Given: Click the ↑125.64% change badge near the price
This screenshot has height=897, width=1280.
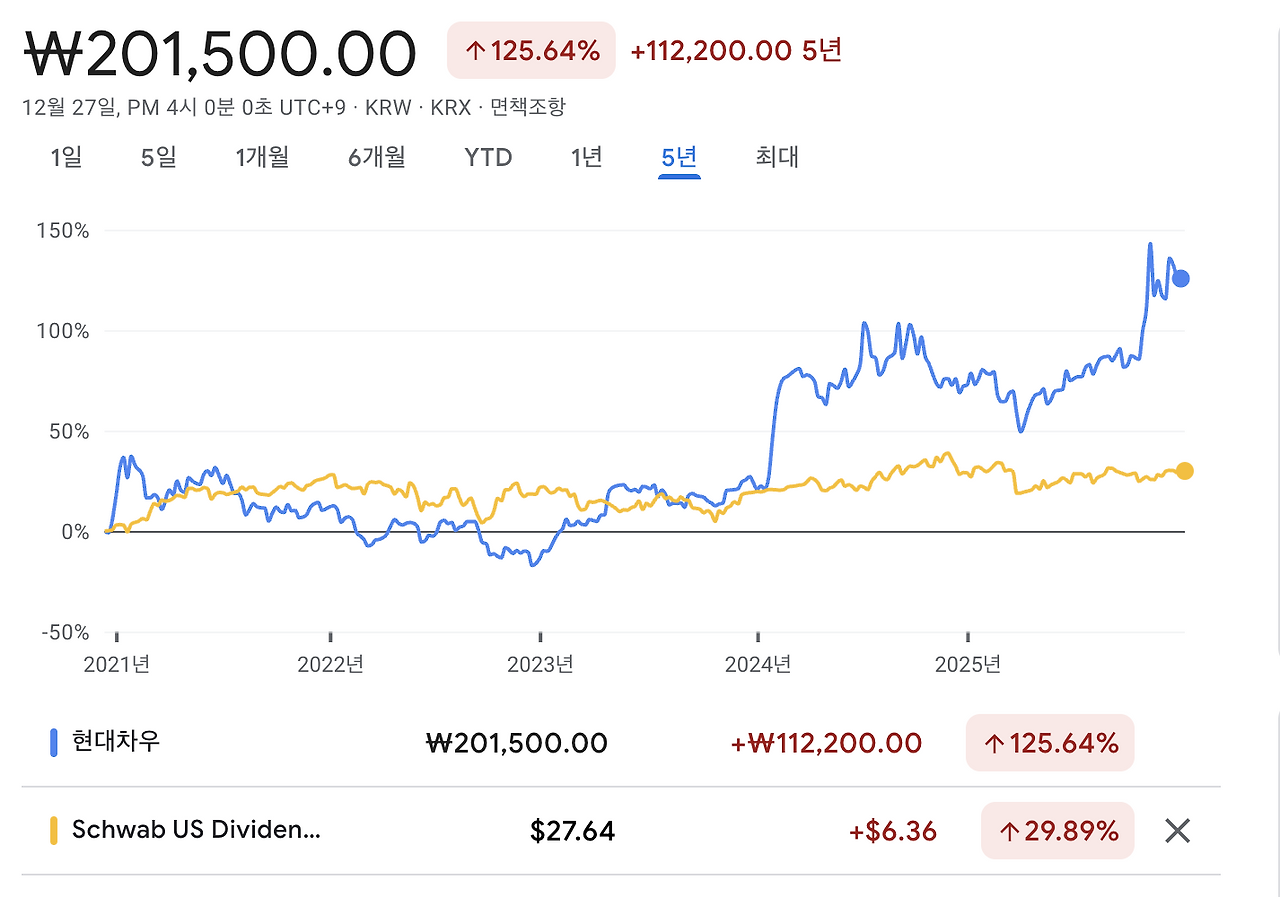Looking at the screenshot, I should click(531, 50).
